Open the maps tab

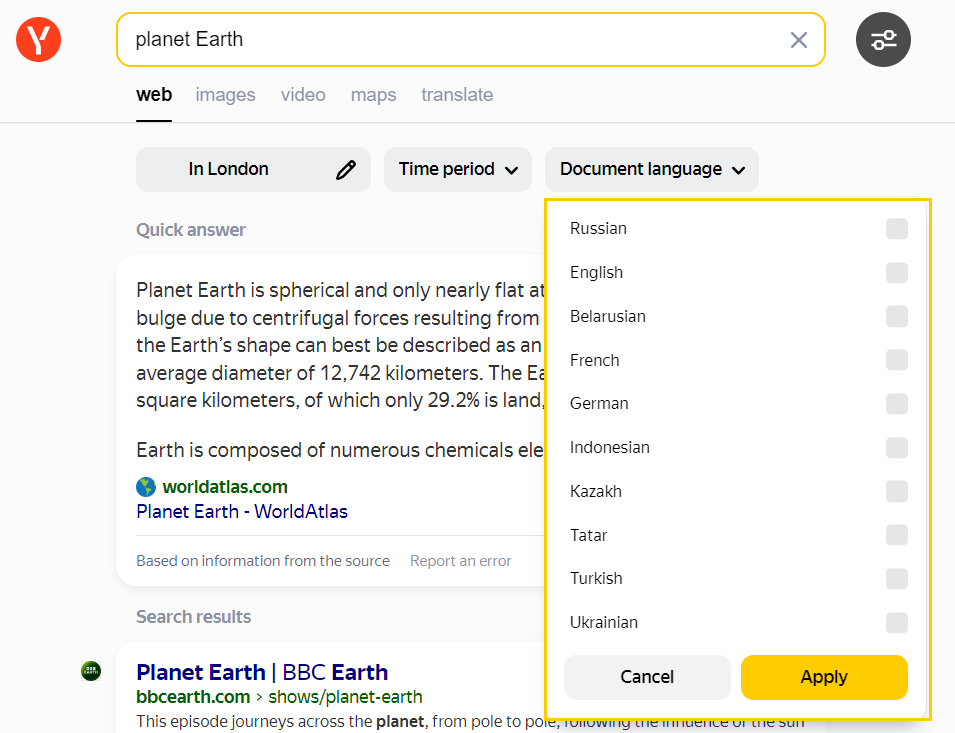pos(373,95)
